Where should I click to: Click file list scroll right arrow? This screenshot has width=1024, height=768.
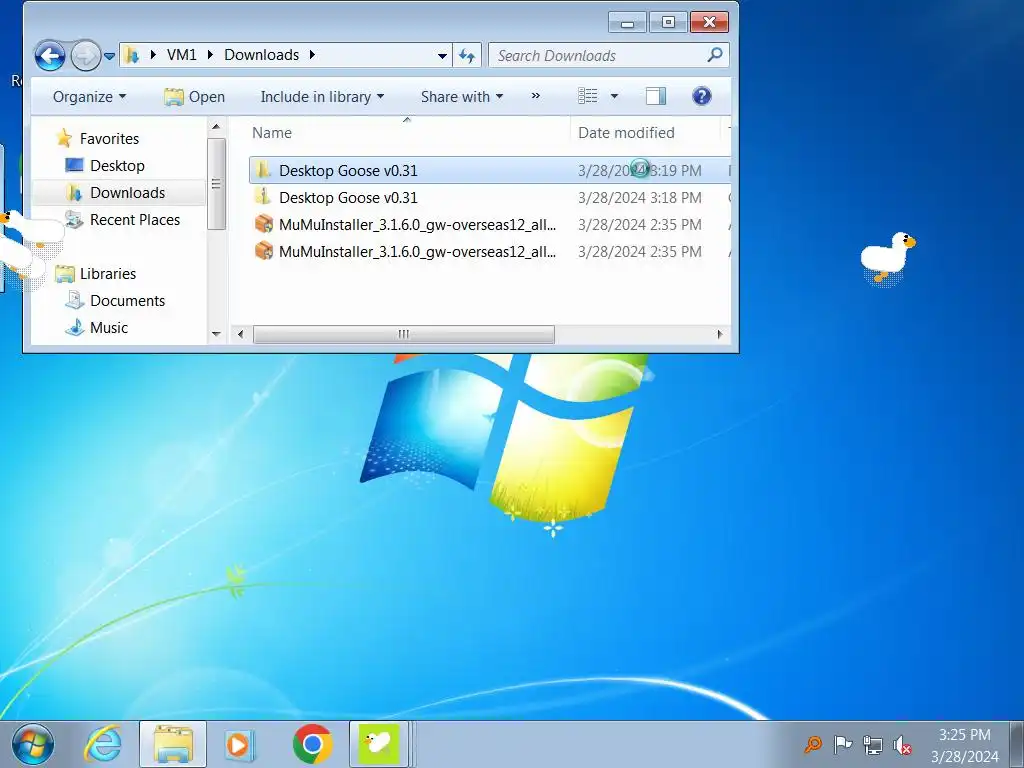click(720, 334)
